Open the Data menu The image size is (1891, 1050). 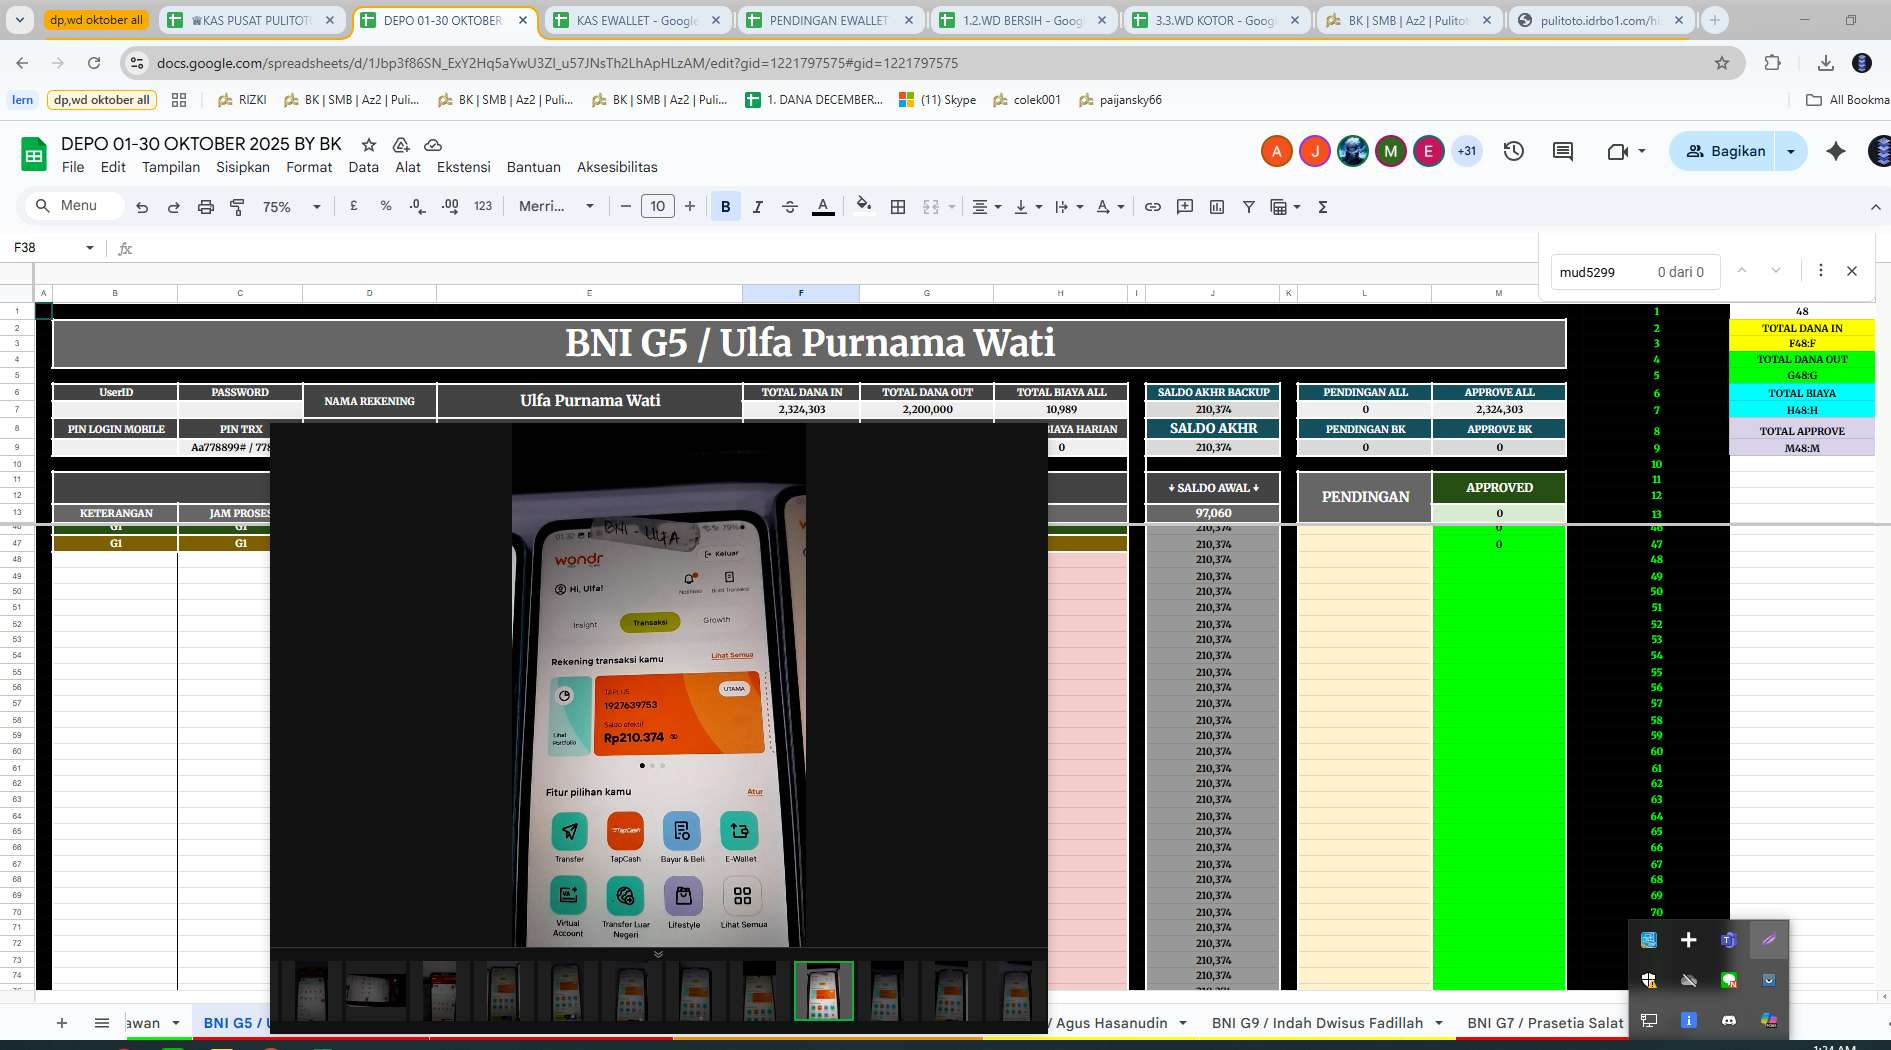click(363, 167)
